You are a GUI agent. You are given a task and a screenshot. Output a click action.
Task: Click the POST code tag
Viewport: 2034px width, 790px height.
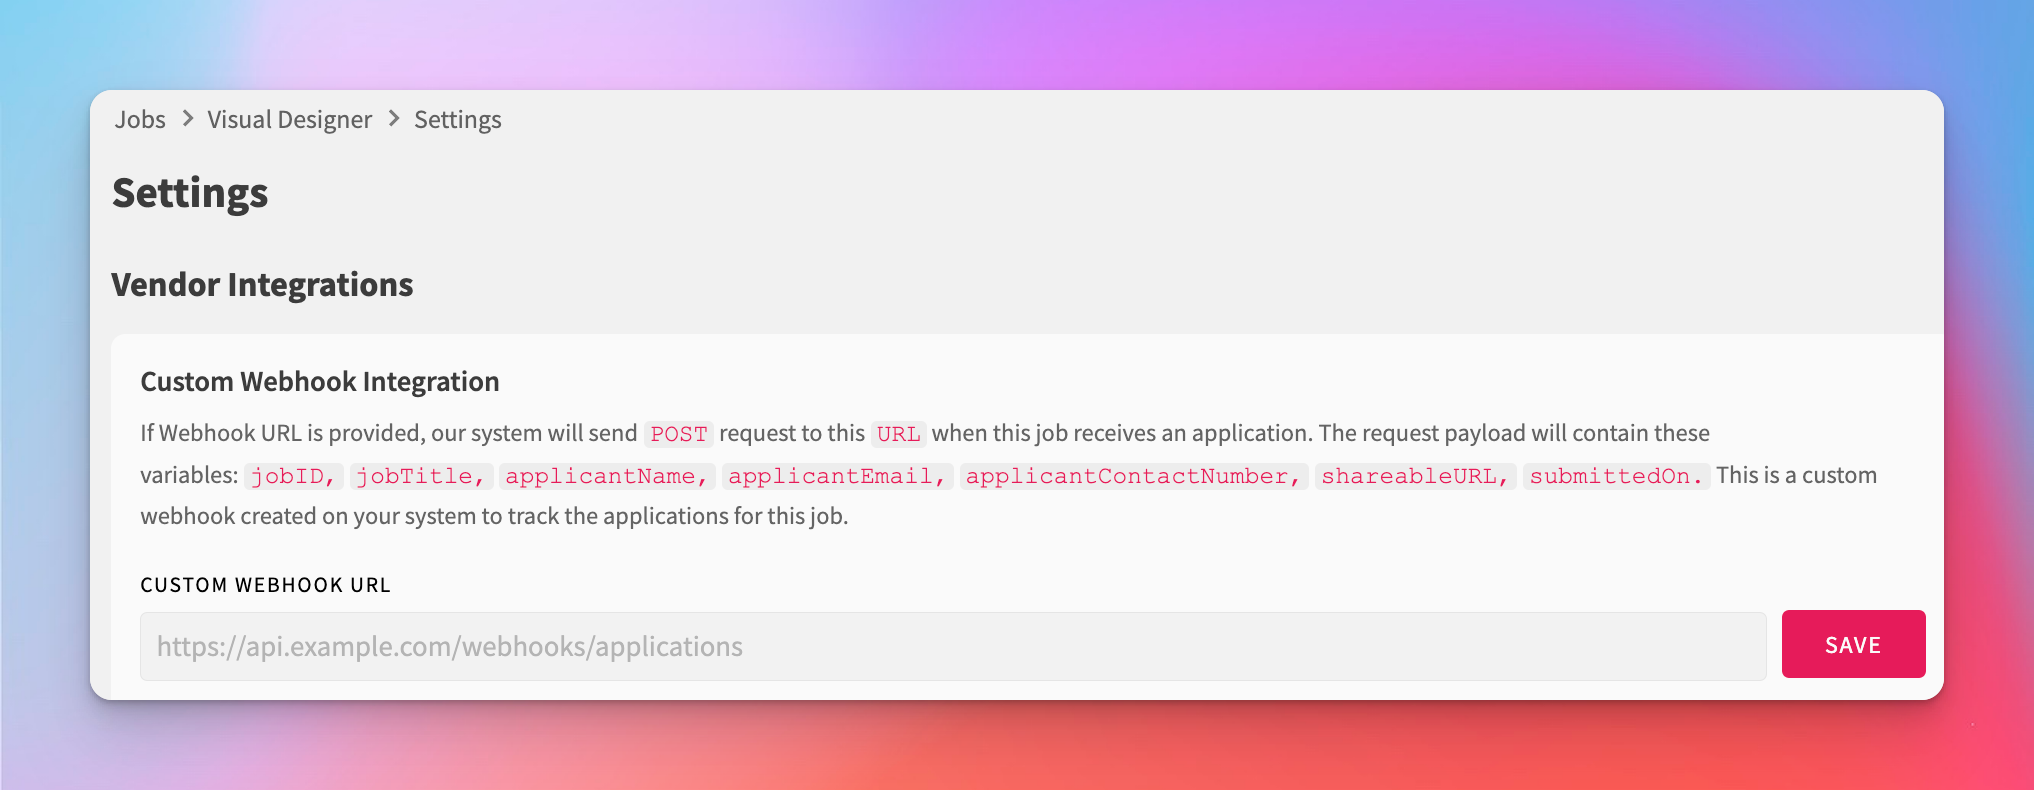[678, 434]
